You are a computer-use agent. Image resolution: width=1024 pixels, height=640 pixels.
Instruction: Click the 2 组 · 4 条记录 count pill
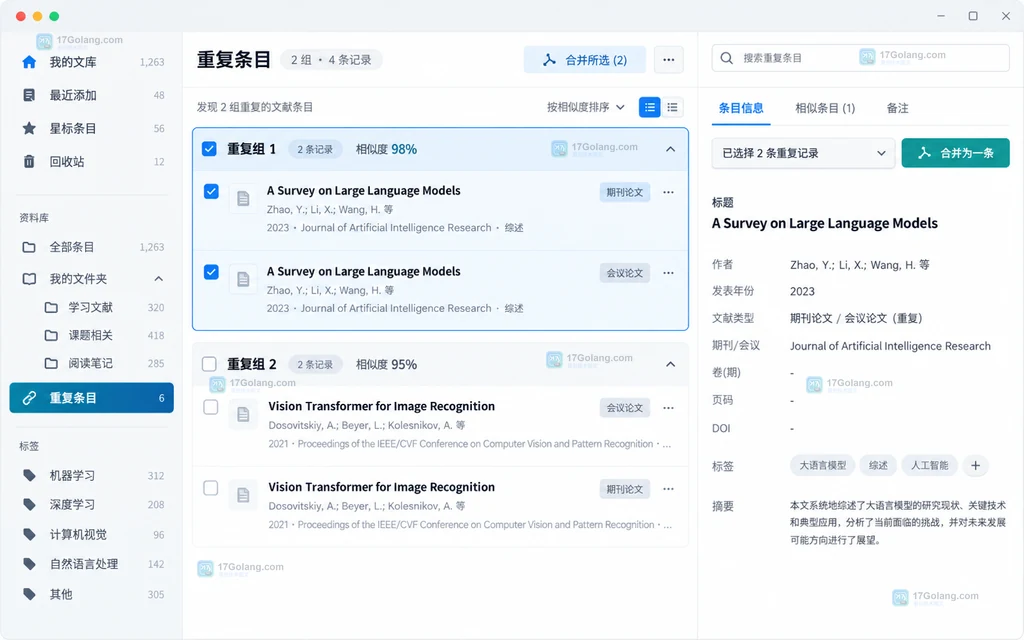click(331, 60)
